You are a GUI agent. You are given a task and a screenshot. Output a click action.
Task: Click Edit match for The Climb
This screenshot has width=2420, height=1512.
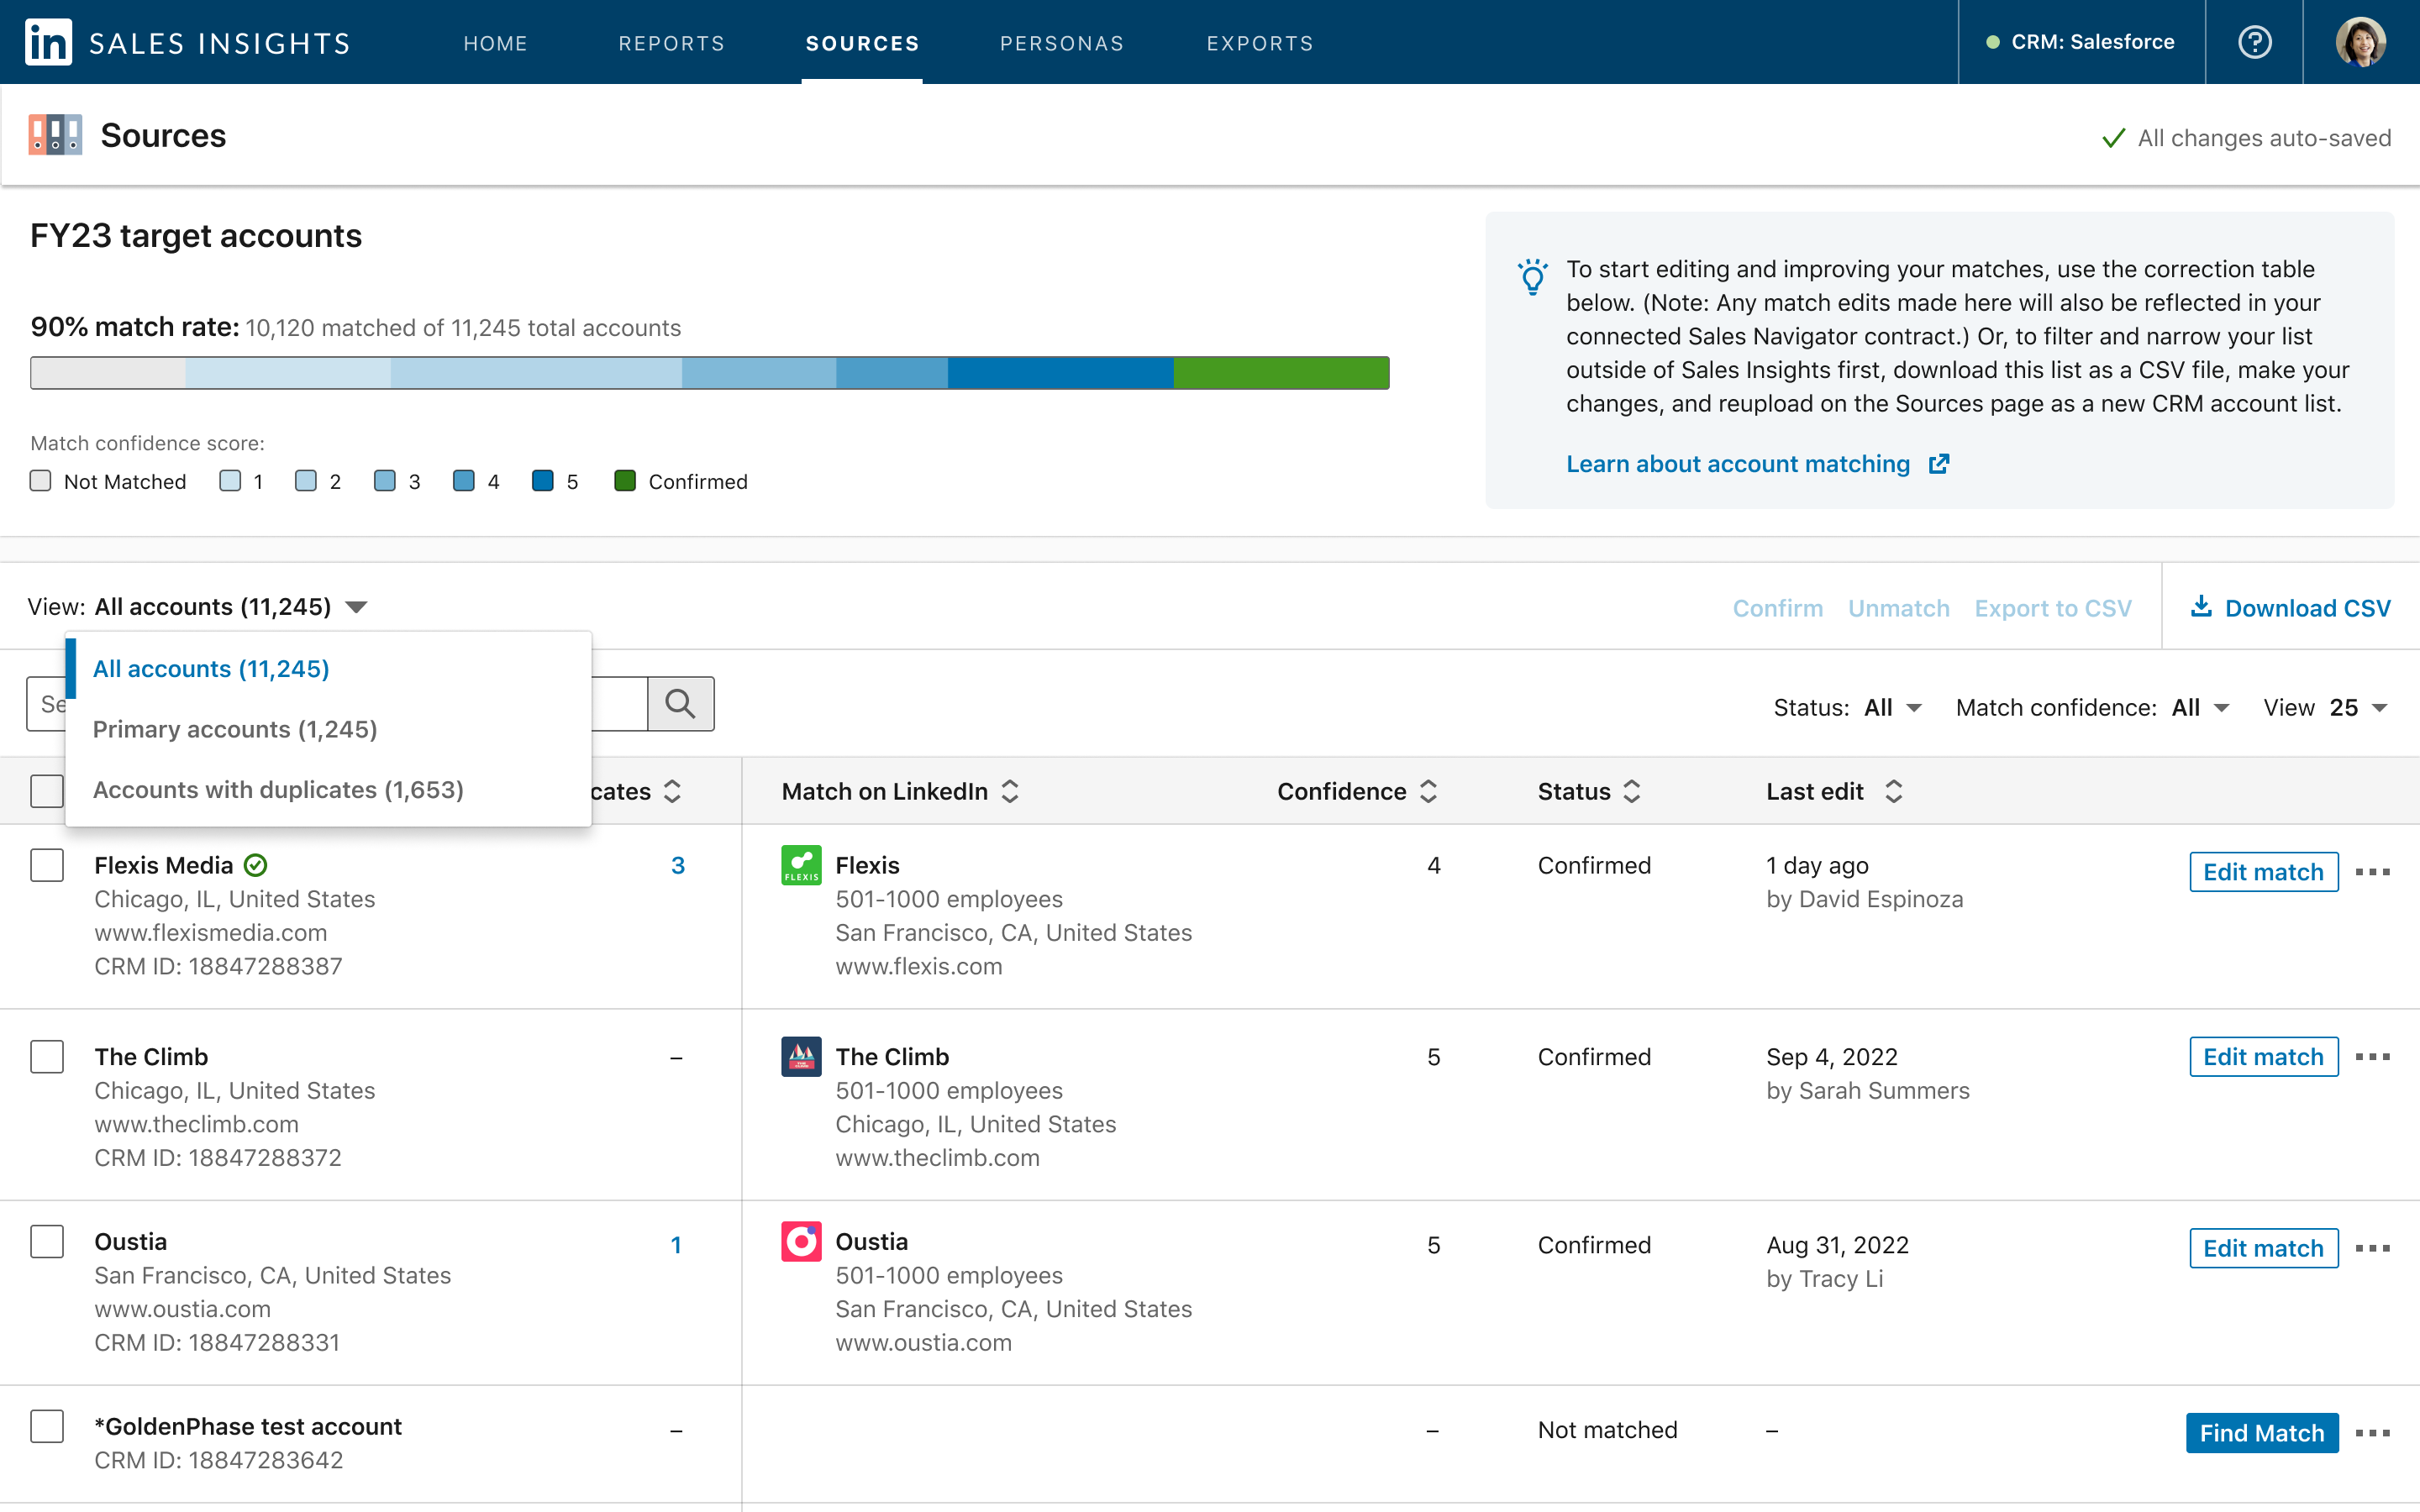click(x=2263, y=1057)
